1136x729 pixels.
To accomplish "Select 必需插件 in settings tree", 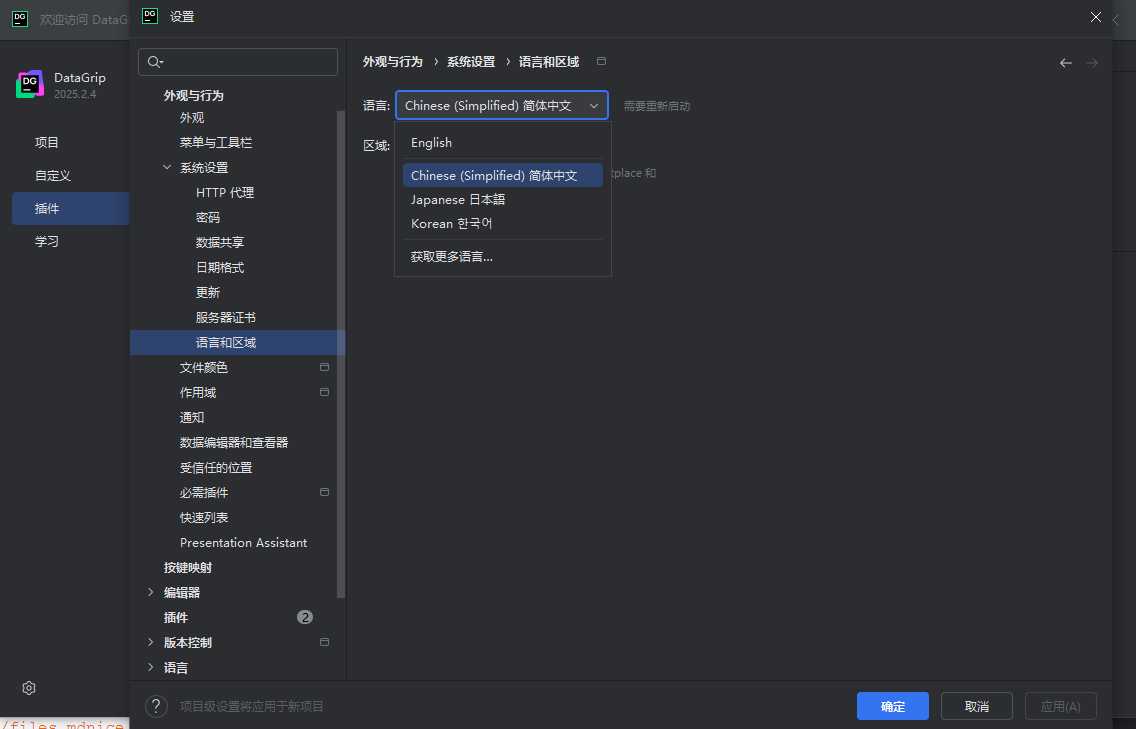I will (204, 493).
